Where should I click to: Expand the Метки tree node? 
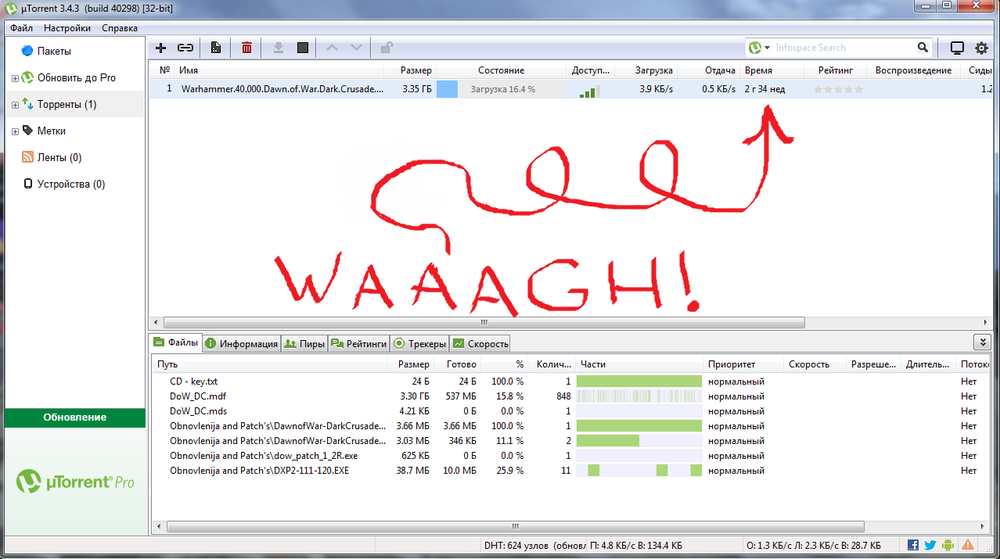(15, 131)
